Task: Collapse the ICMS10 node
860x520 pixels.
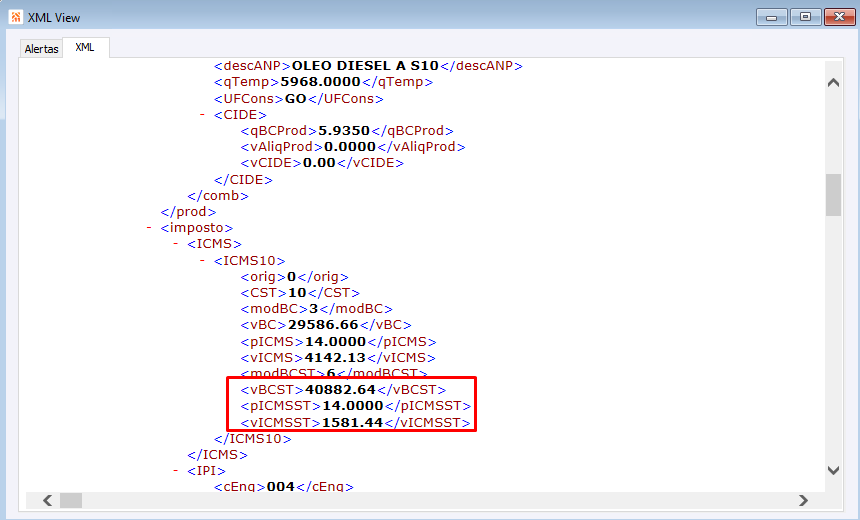Action: click(x=202, y=260)
